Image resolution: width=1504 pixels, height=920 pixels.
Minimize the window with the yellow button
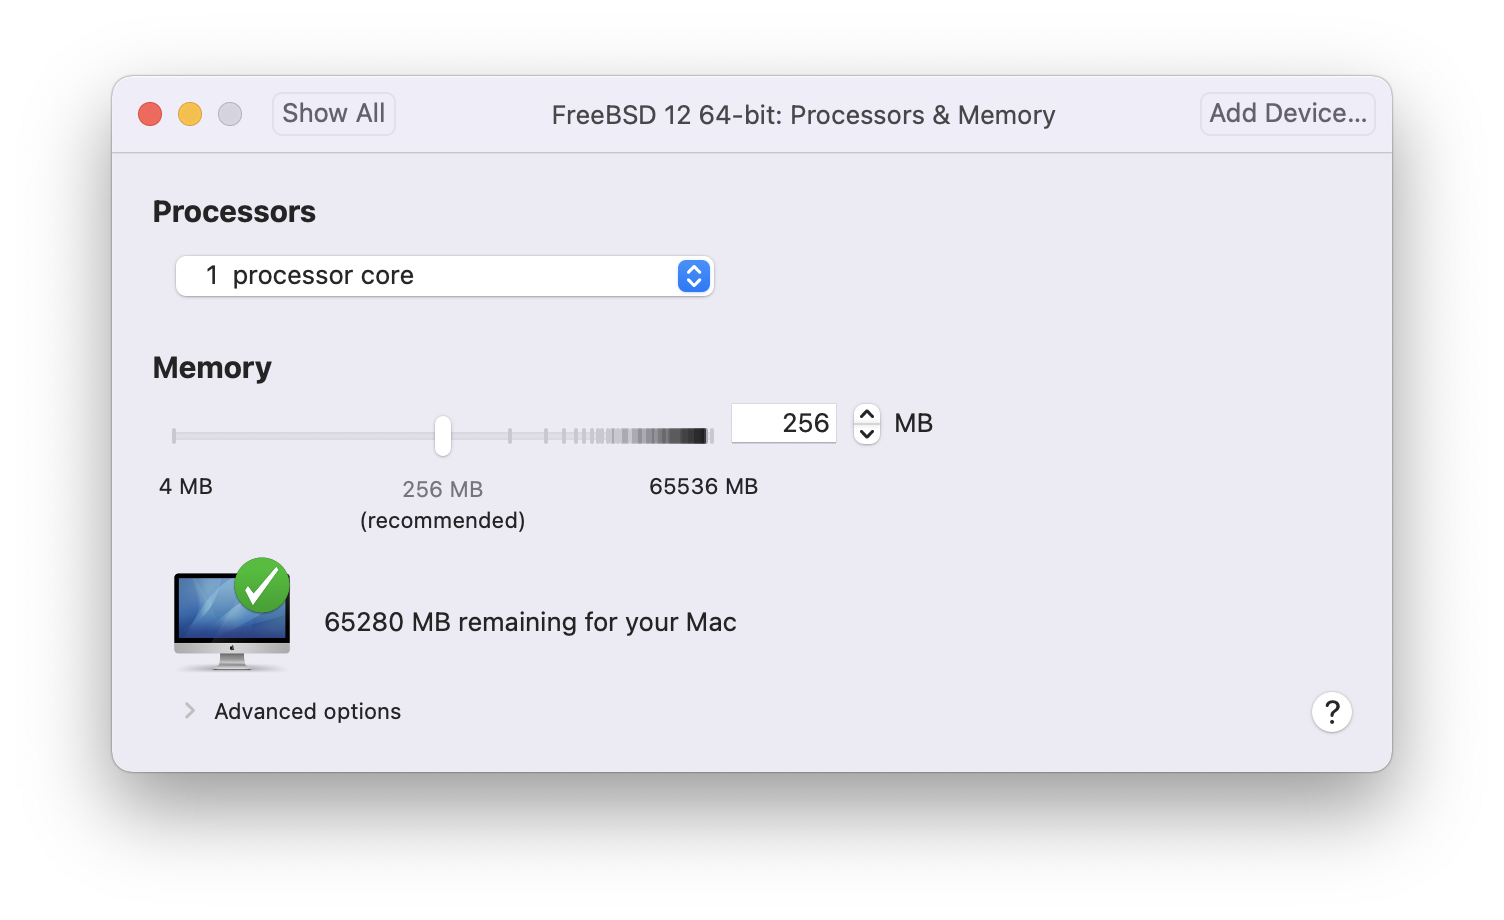[190, 114]
